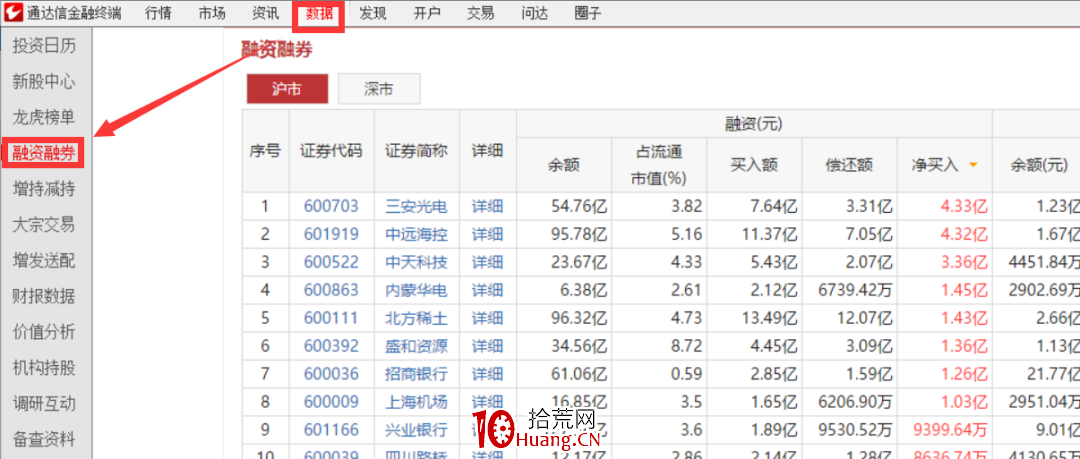This screenshot has height=459, width=1080.
Task: Open 机构持股 in the sidebar
Action: click(x=43, y=367)
